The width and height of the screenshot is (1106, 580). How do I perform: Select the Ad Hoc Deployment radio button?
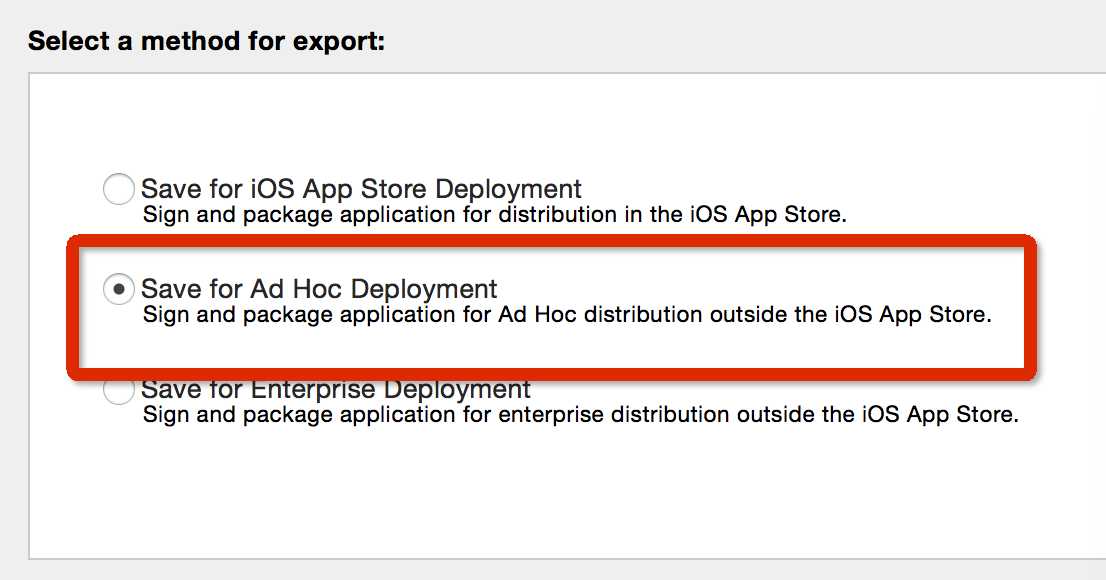(118, 289)
